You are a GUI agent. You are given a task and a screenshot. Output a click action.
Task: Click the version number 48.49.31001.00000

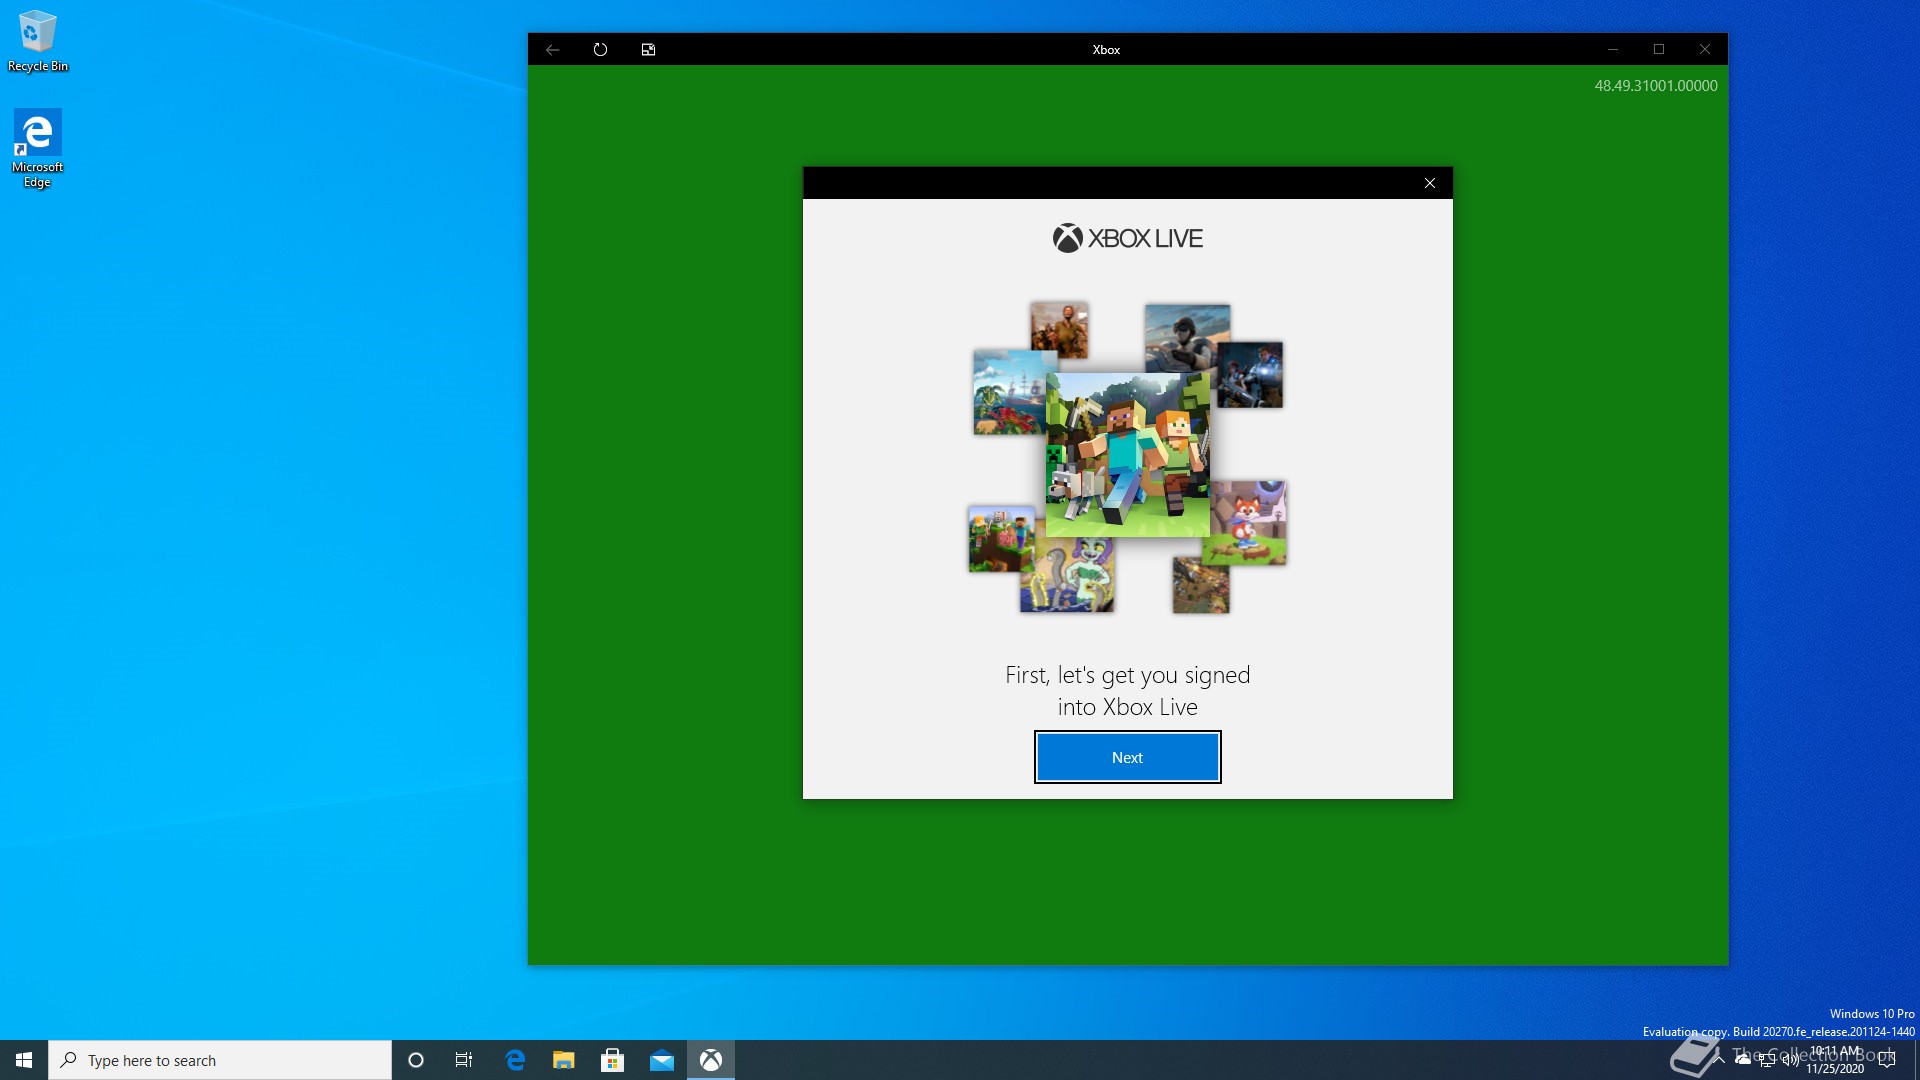click(1655, 86)
